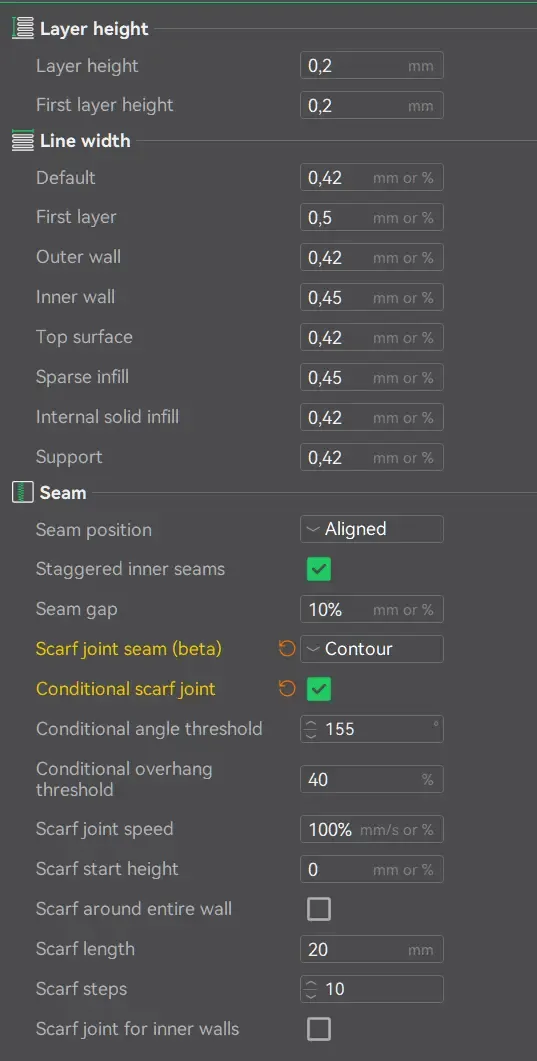Click the Scarf joint seam (beta) label

[129, 649]
